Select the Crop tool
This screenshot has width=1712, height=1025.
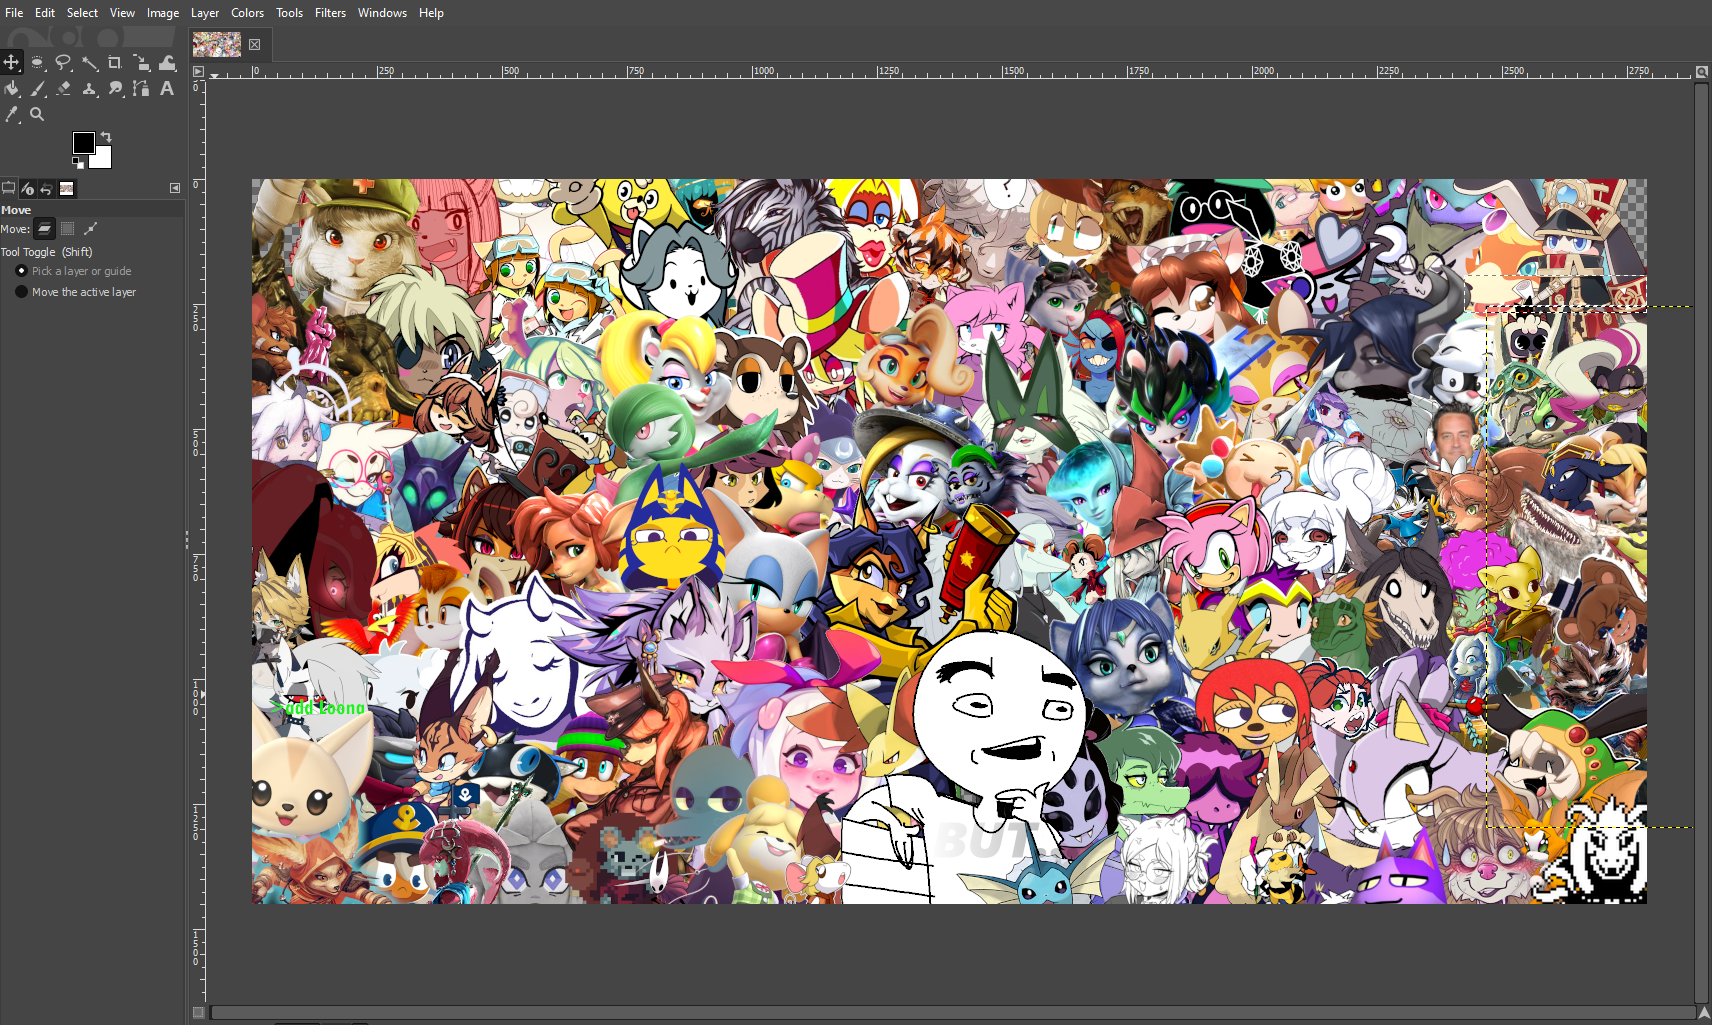[115, 62]
